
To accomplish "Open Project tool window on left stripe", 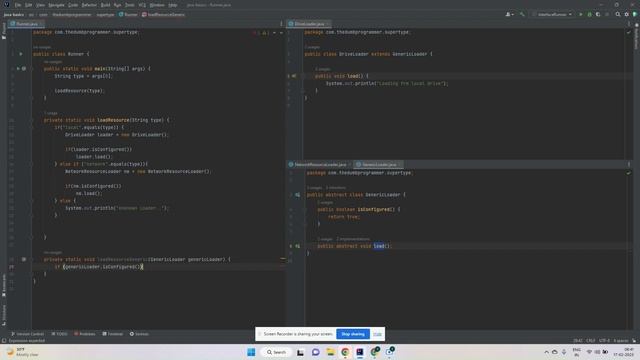I will coord(4,31).
